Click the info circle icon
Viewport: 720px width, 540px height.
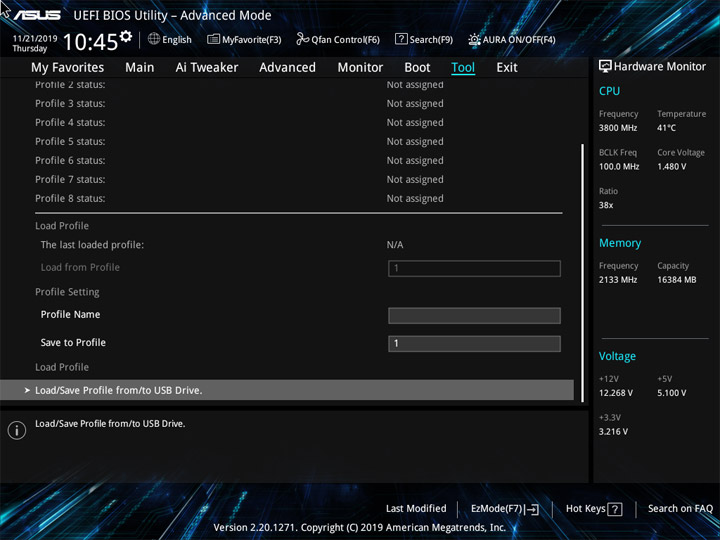coord(17,430)
